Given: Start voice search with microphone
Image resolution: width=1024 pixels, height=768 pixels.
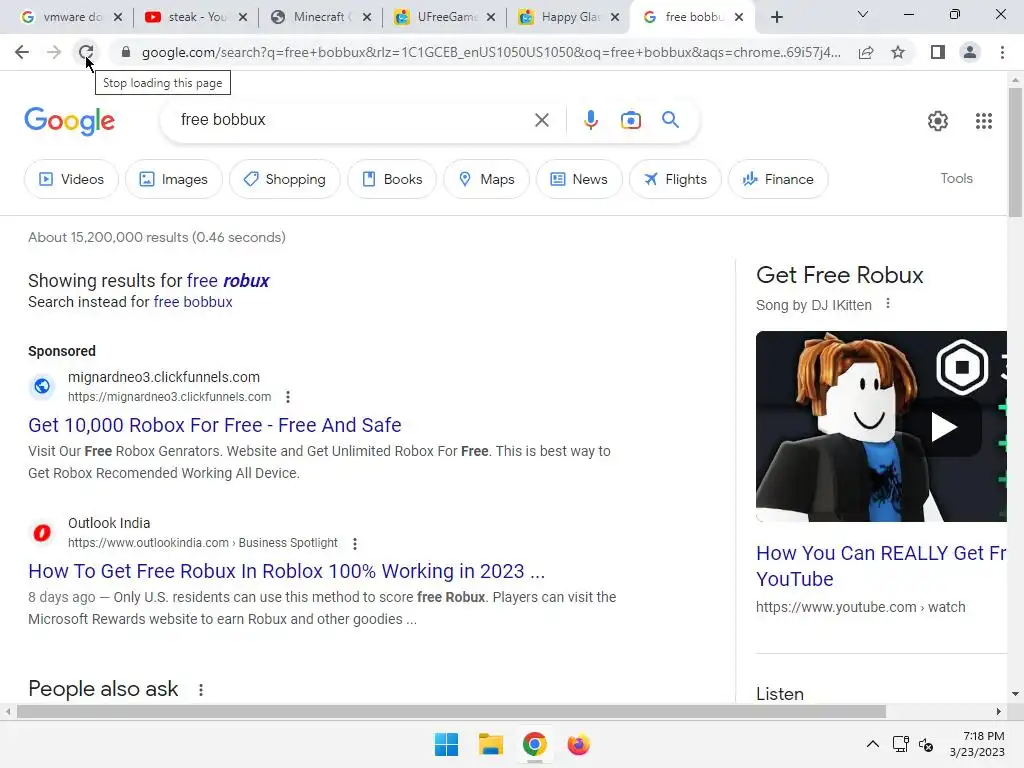Looking at the screenshot, I should point(590,120).
